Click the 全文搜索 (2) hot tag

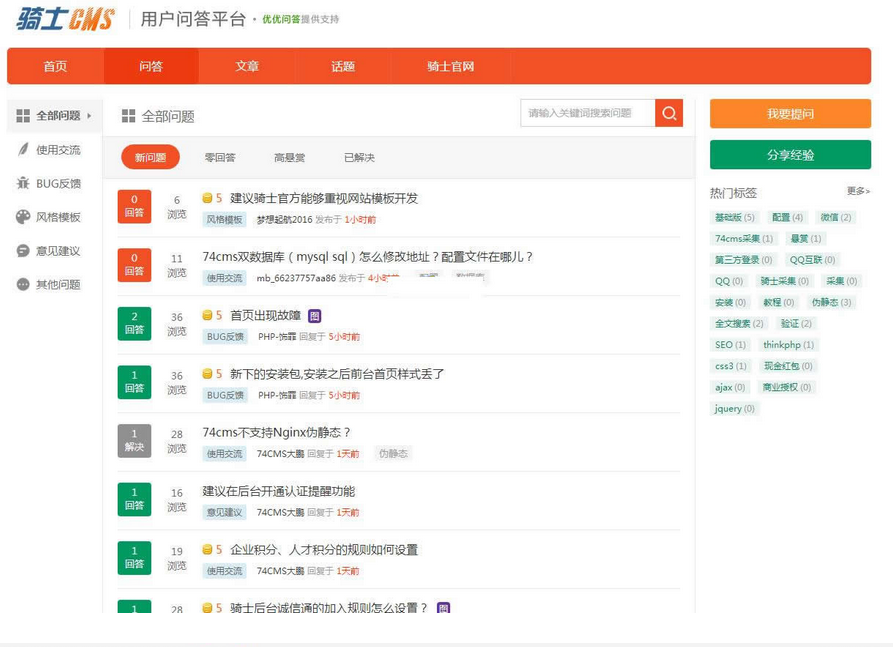[739, 324]
